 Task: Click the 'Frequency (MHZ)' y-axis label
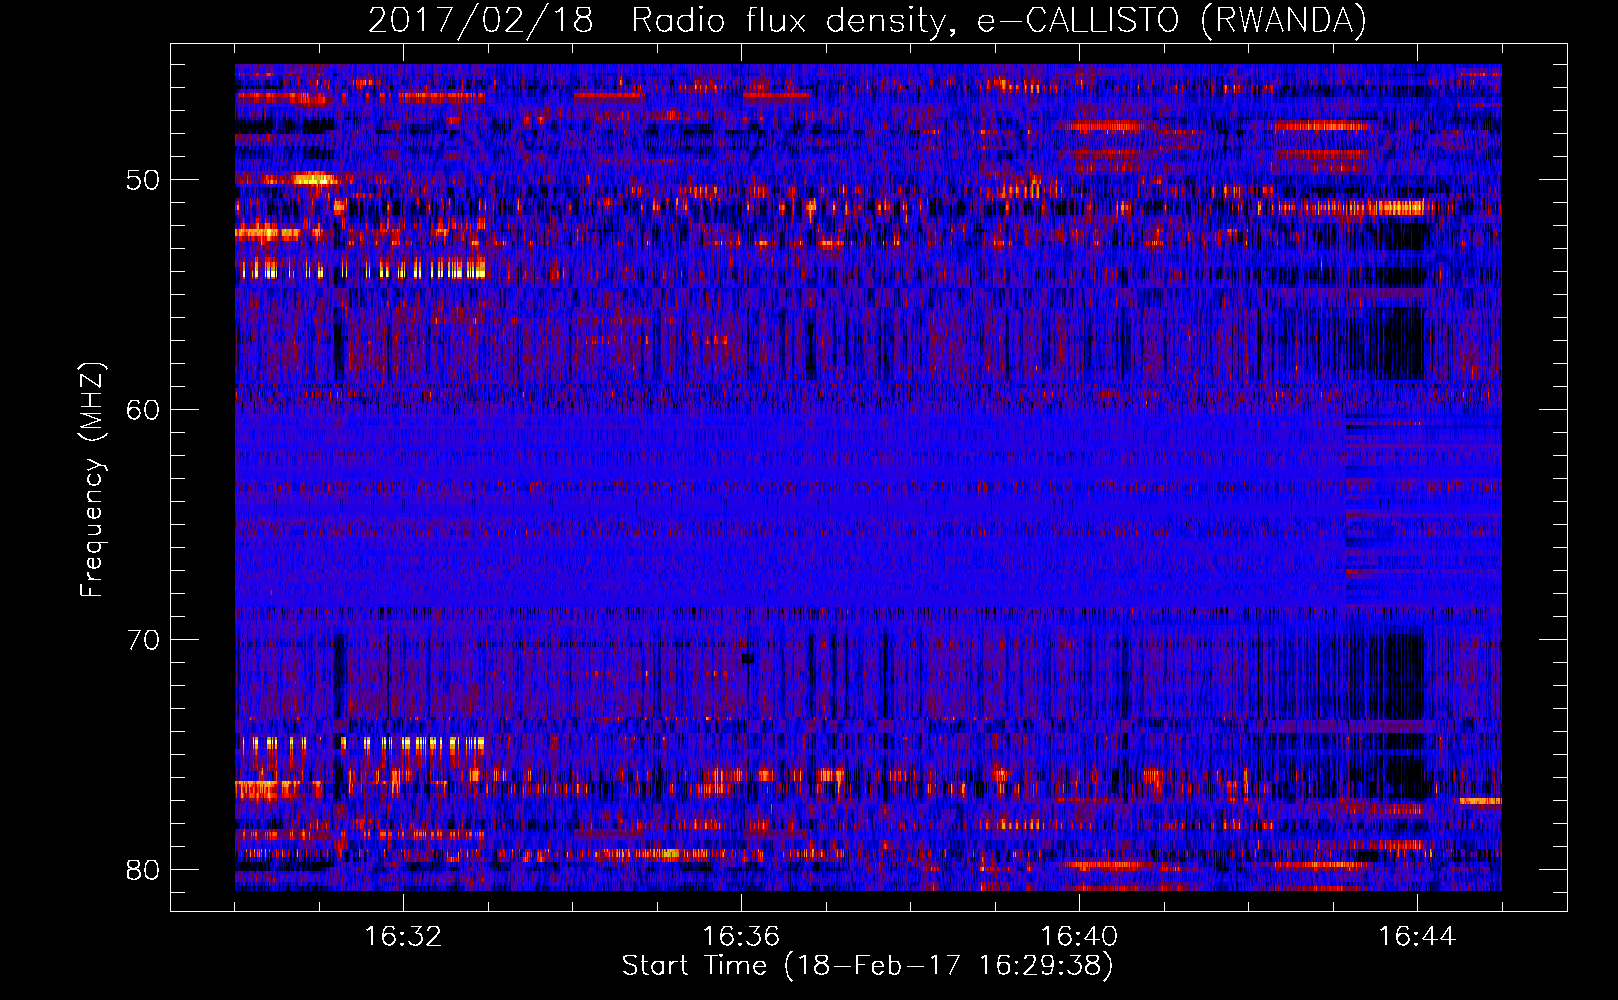pyautogui.click(x=92, y=480)
